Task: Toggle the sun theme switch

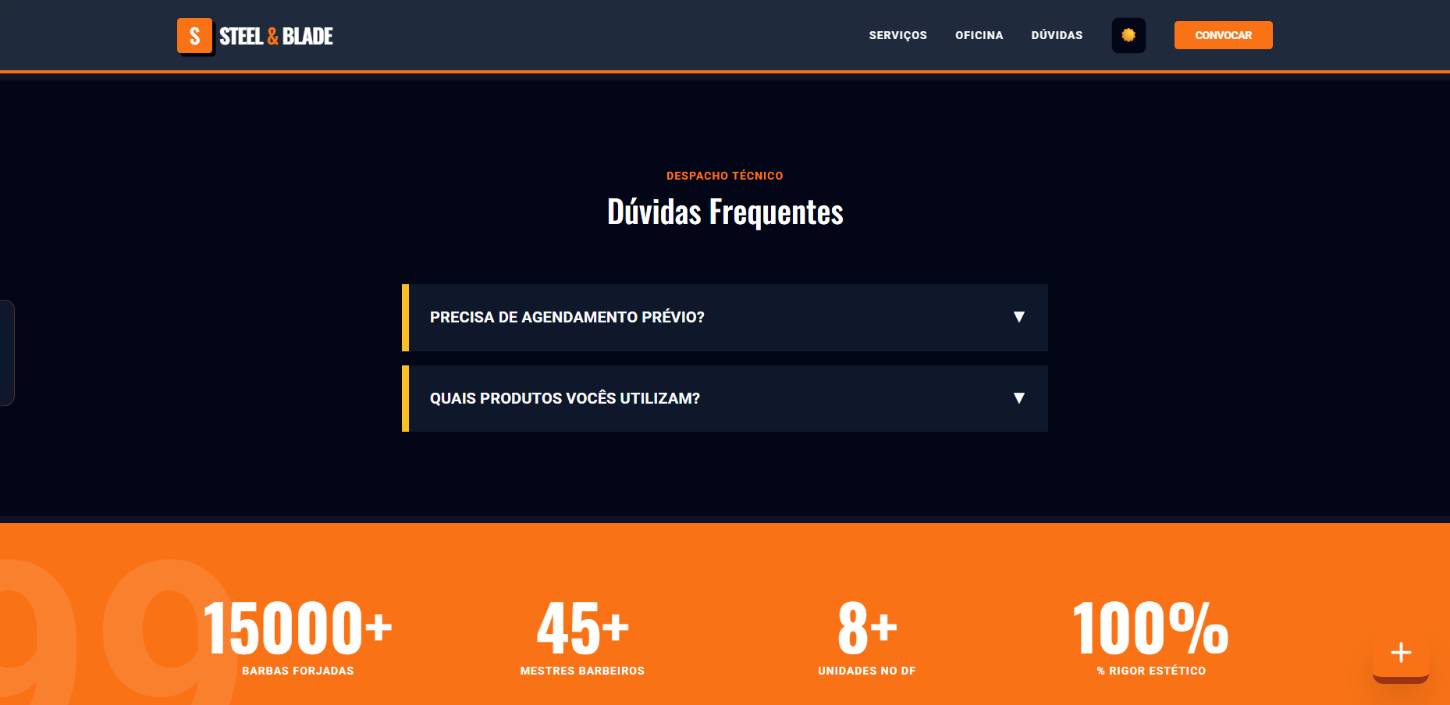Action: [x=1128, y=35]
